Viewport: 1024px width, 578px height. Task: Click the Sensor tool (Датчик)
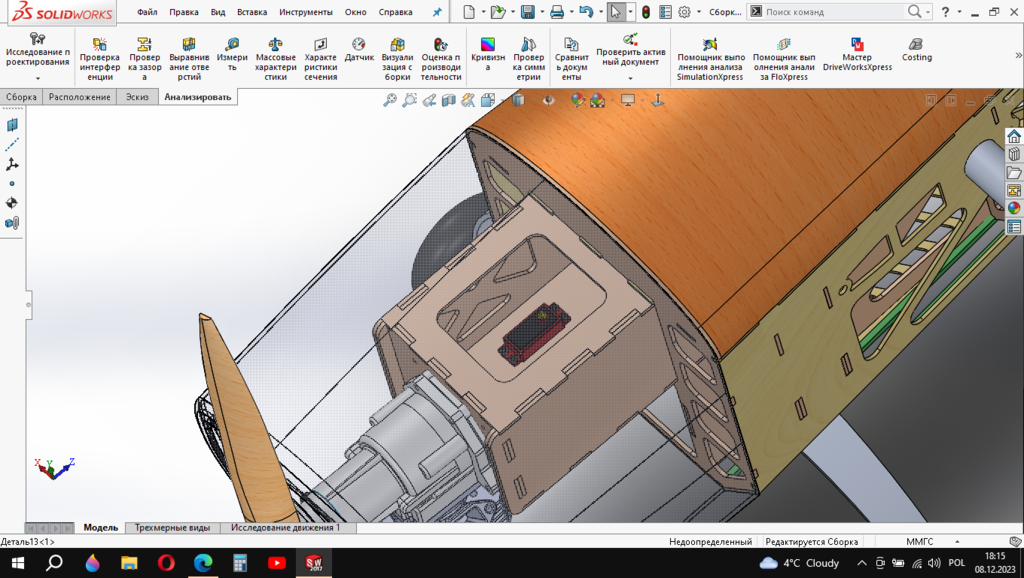tap(359, 51)
